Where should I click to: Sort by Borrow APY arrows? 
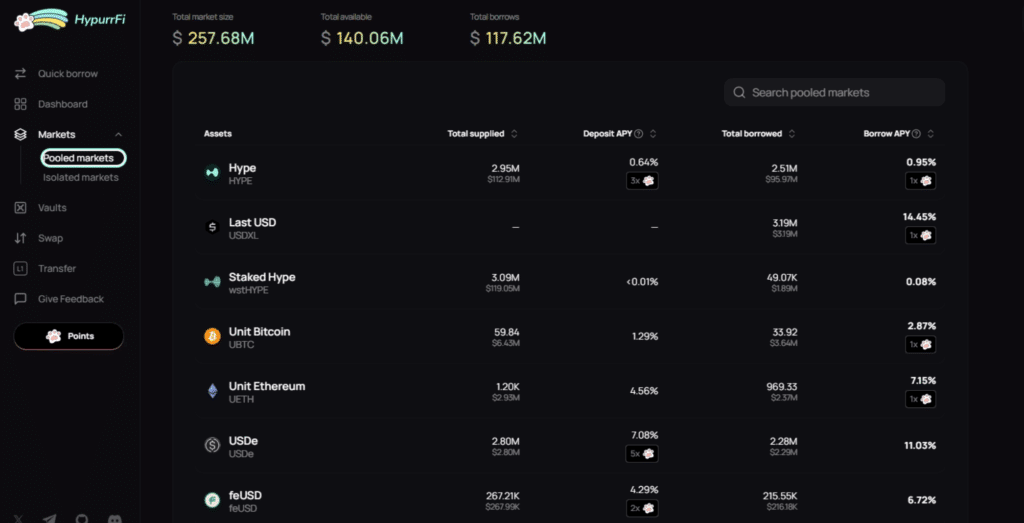(x=931, y=134)
